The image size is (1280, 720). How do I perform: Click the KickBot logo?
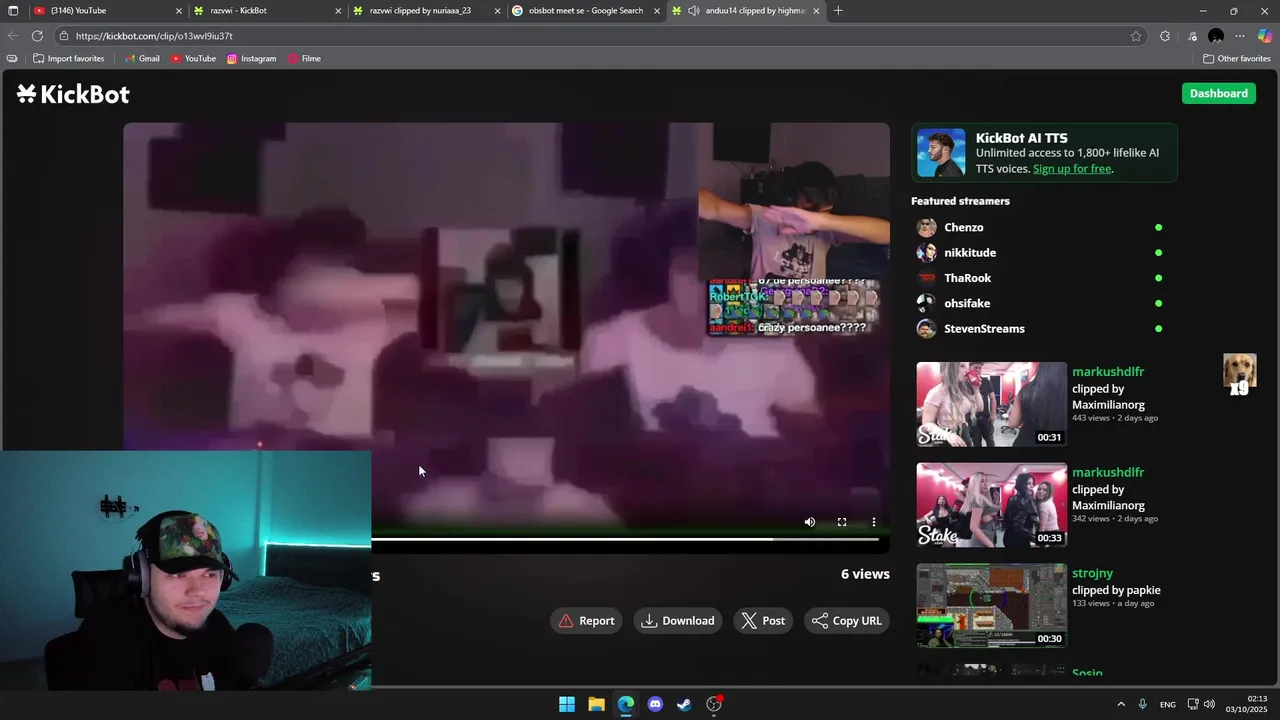pos(73,94)
